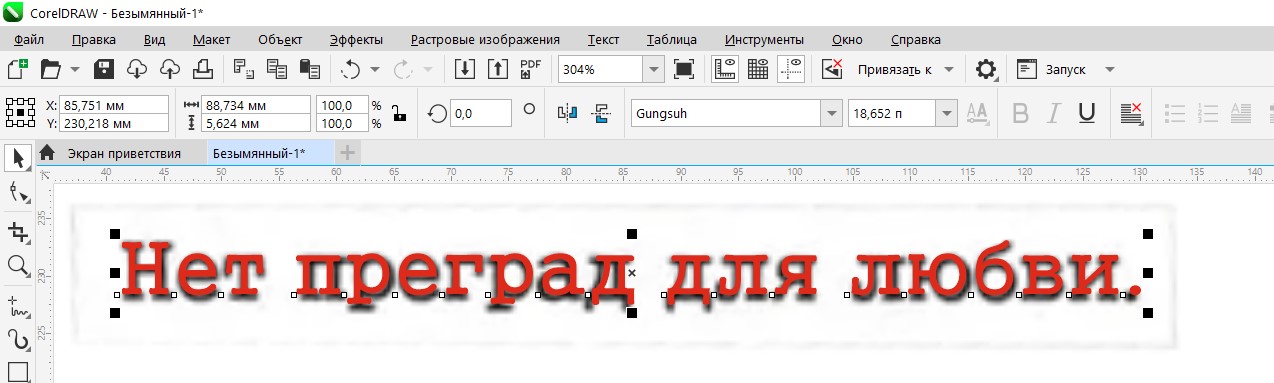Screen dimensions: 1274x383
Task: Open the Объект menu
Action: (x=280, y=40)
